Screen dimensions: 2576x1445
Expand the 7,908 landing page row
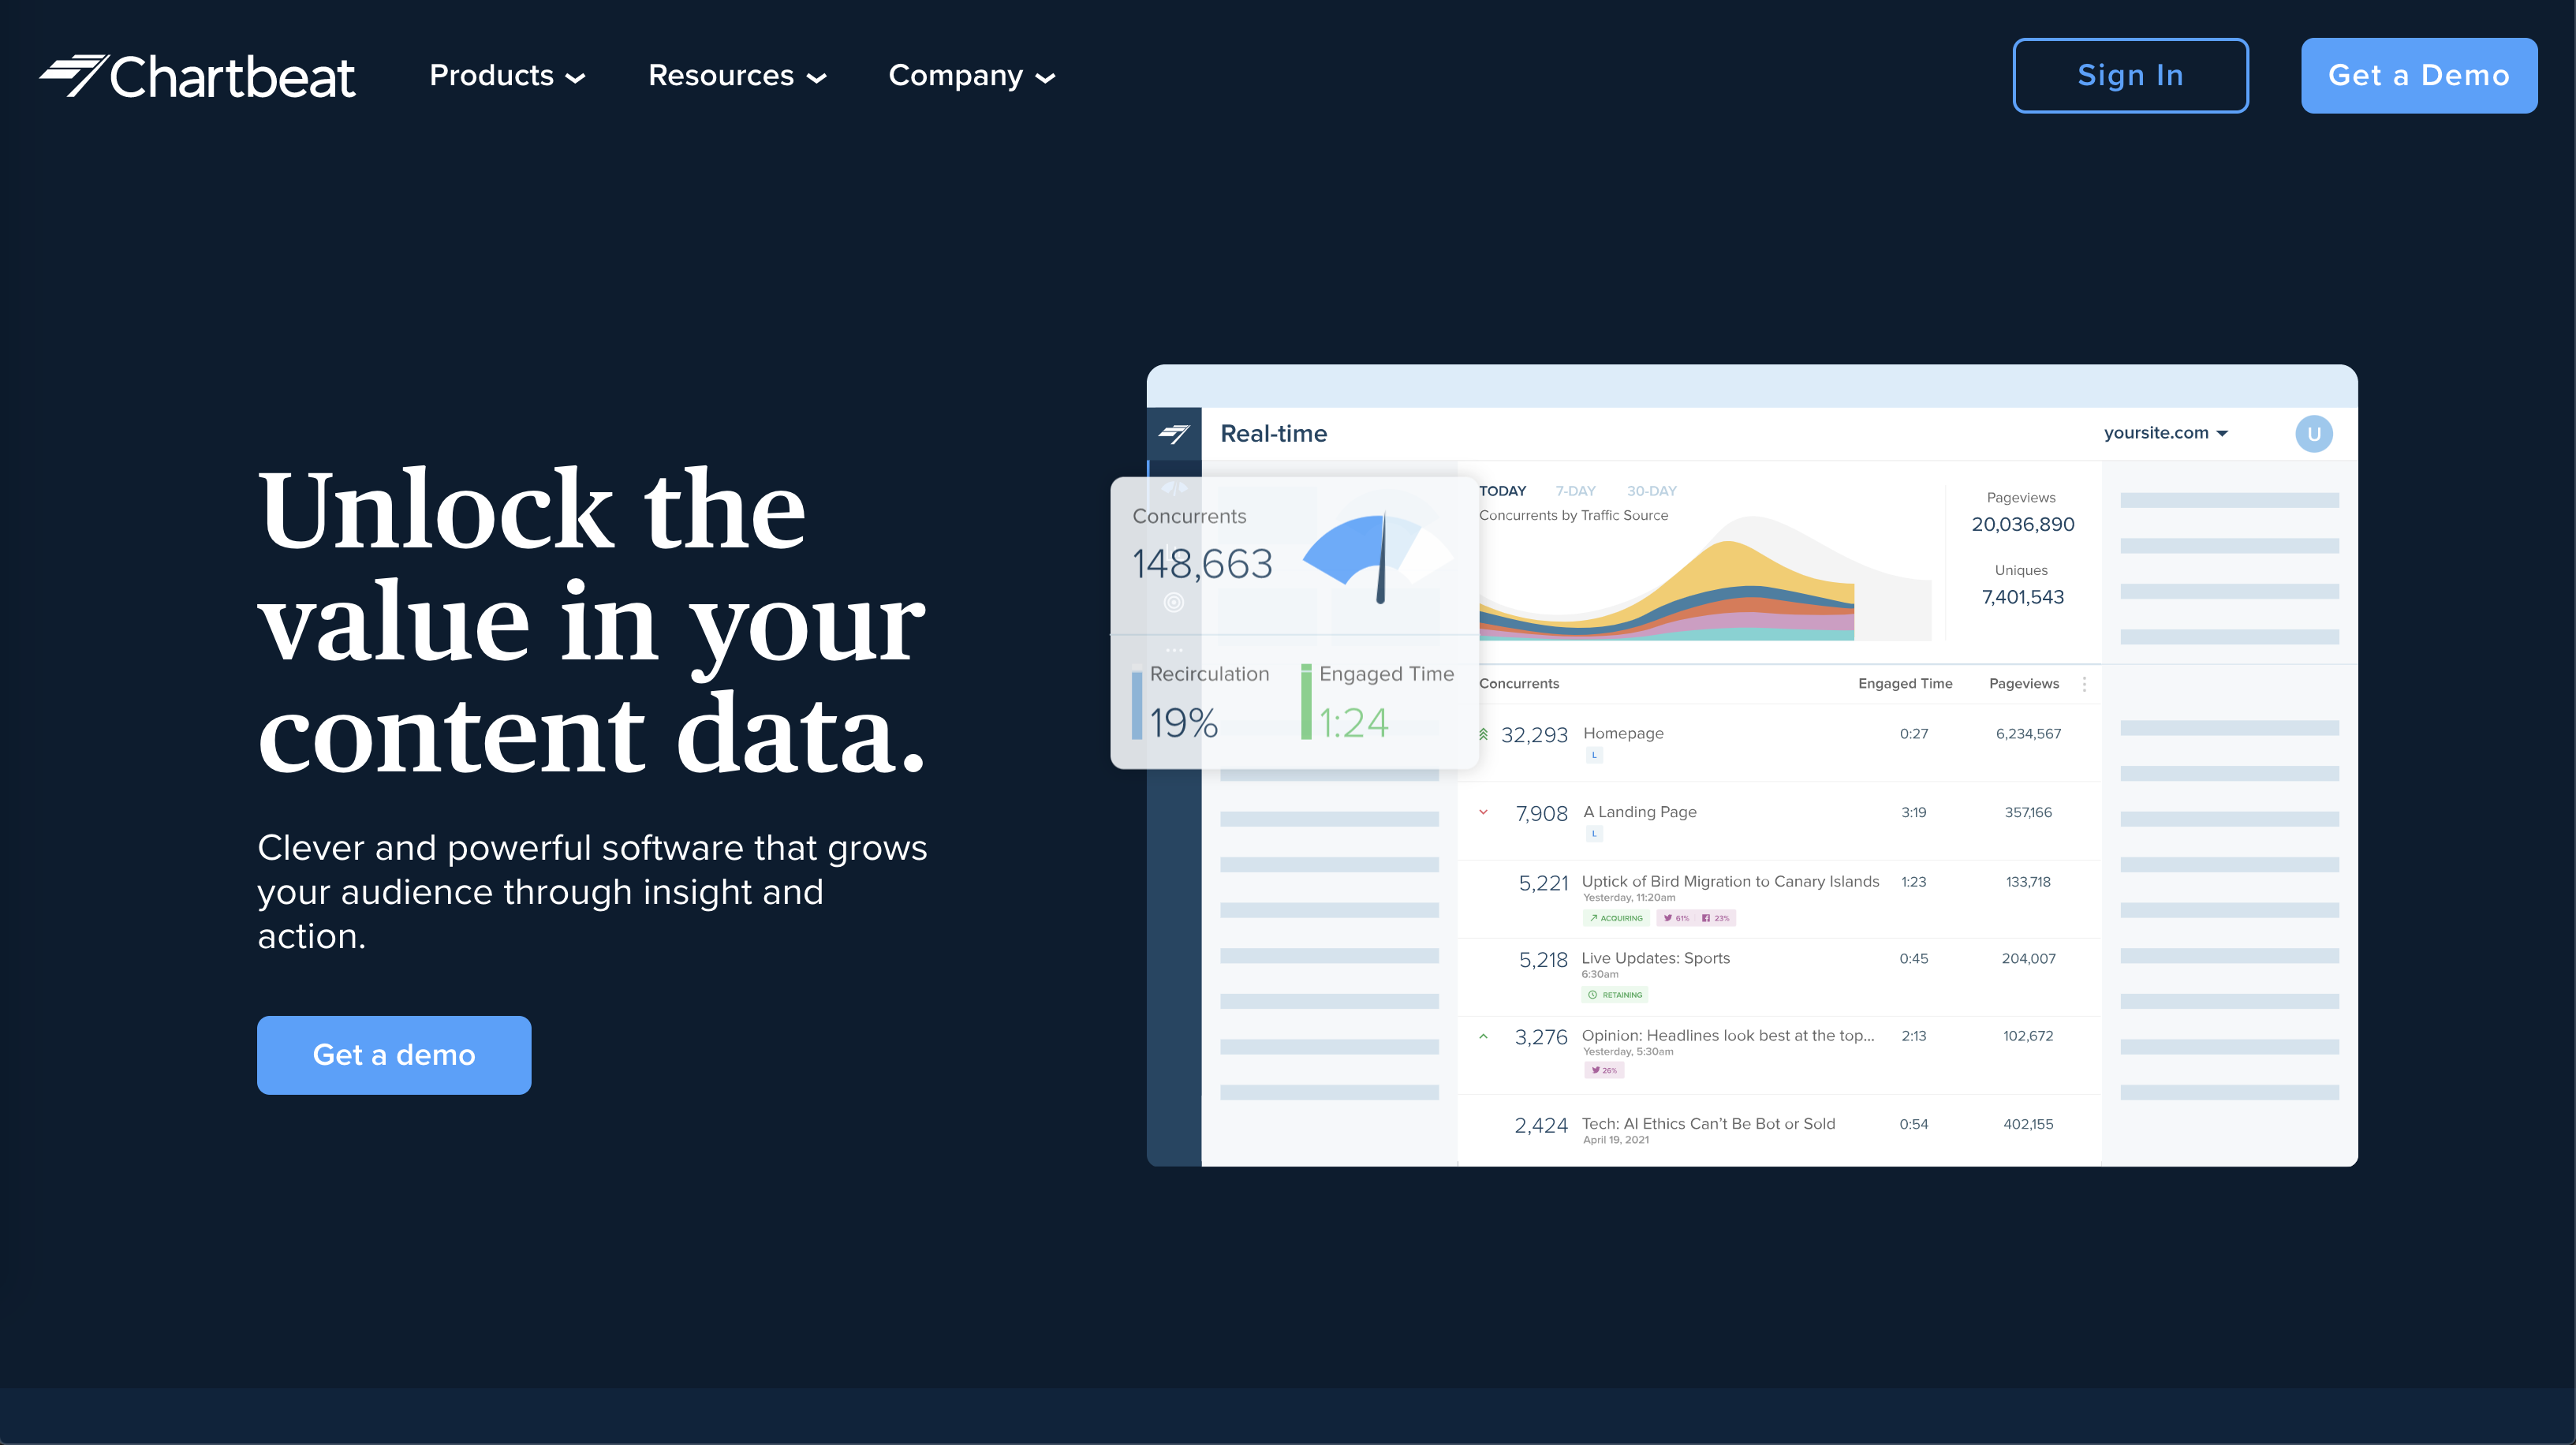pos(1481,812)
